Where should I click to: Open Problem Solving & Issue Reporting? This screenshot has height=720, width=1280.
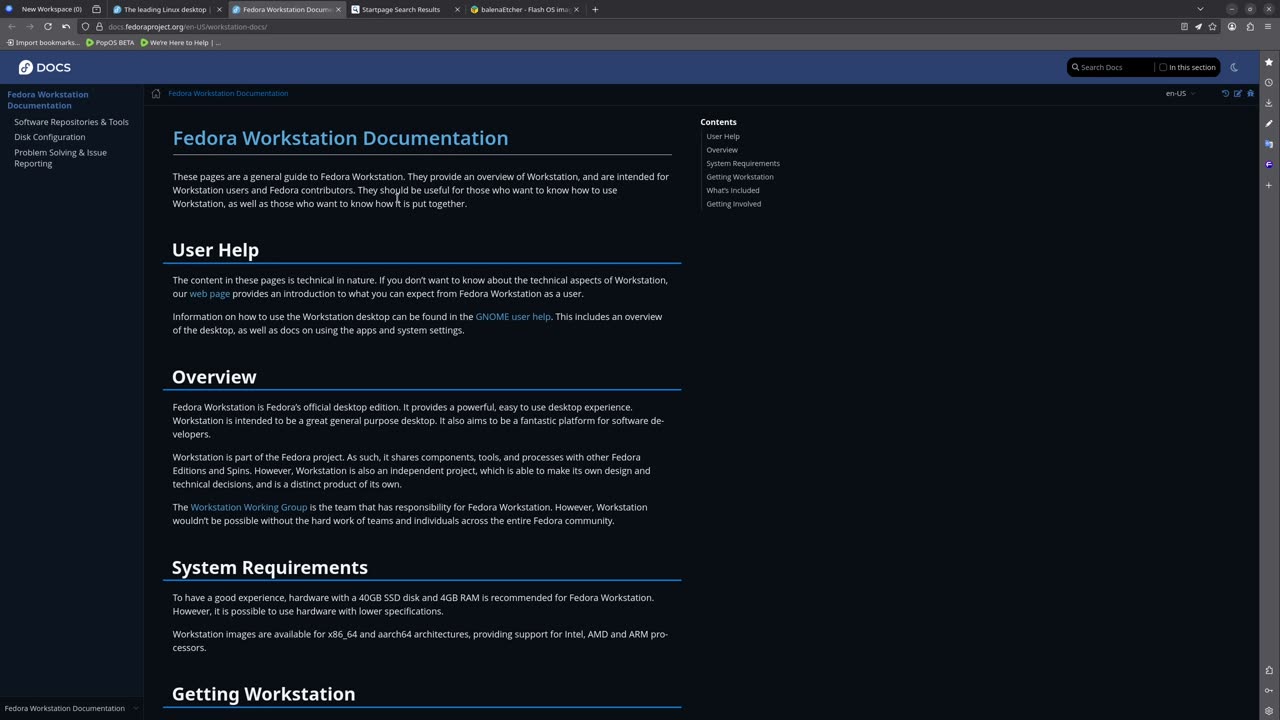tap(60, 158)
